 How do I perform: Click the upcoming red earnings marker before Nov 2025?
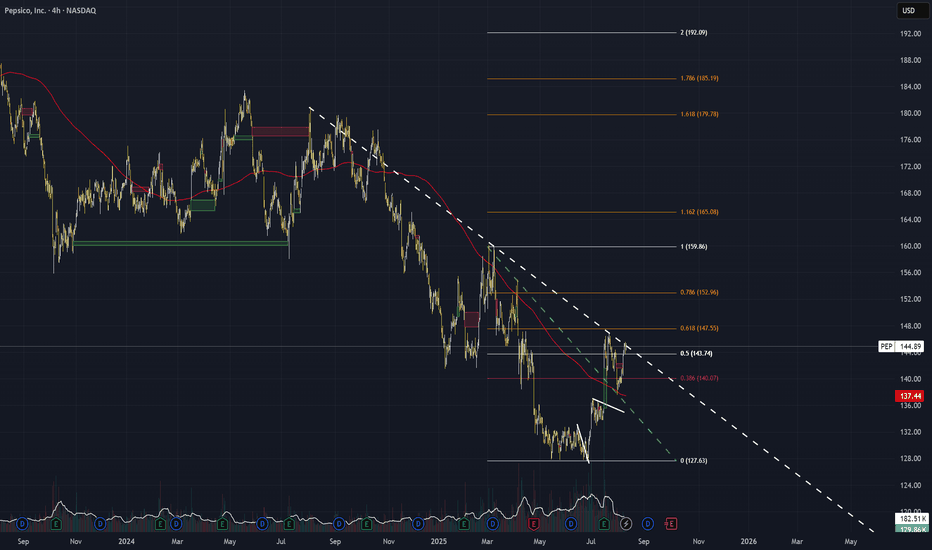coord(671,524)
